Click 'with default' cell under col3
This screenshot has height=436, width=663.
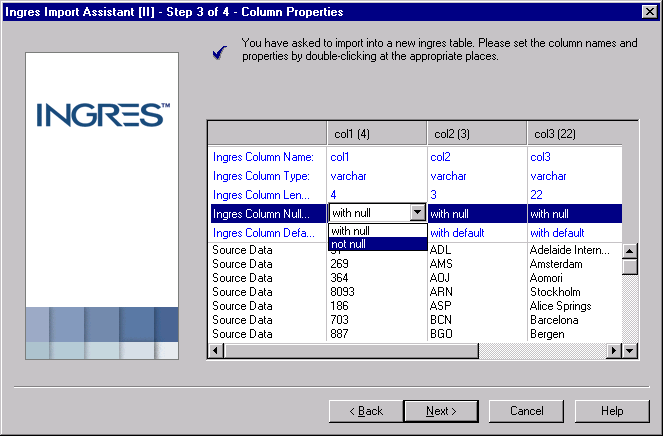[575, 233]
